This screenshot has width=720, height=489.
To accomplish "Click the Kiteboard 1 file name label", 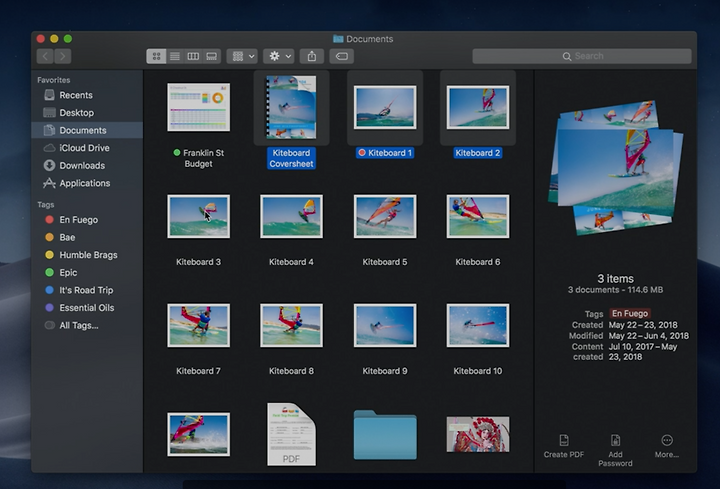I will [x=385, y=153].
